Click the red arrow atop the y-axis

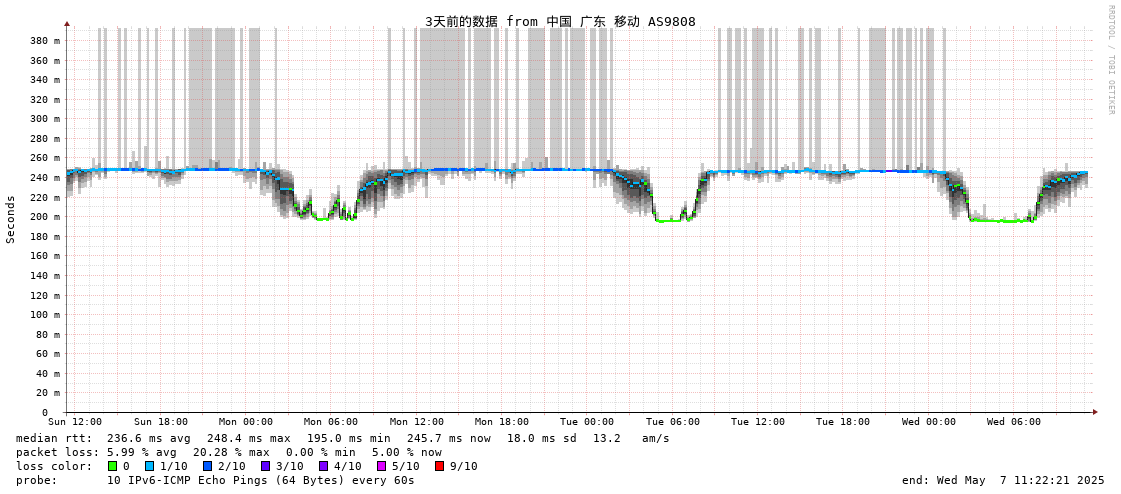coord(66,24)
